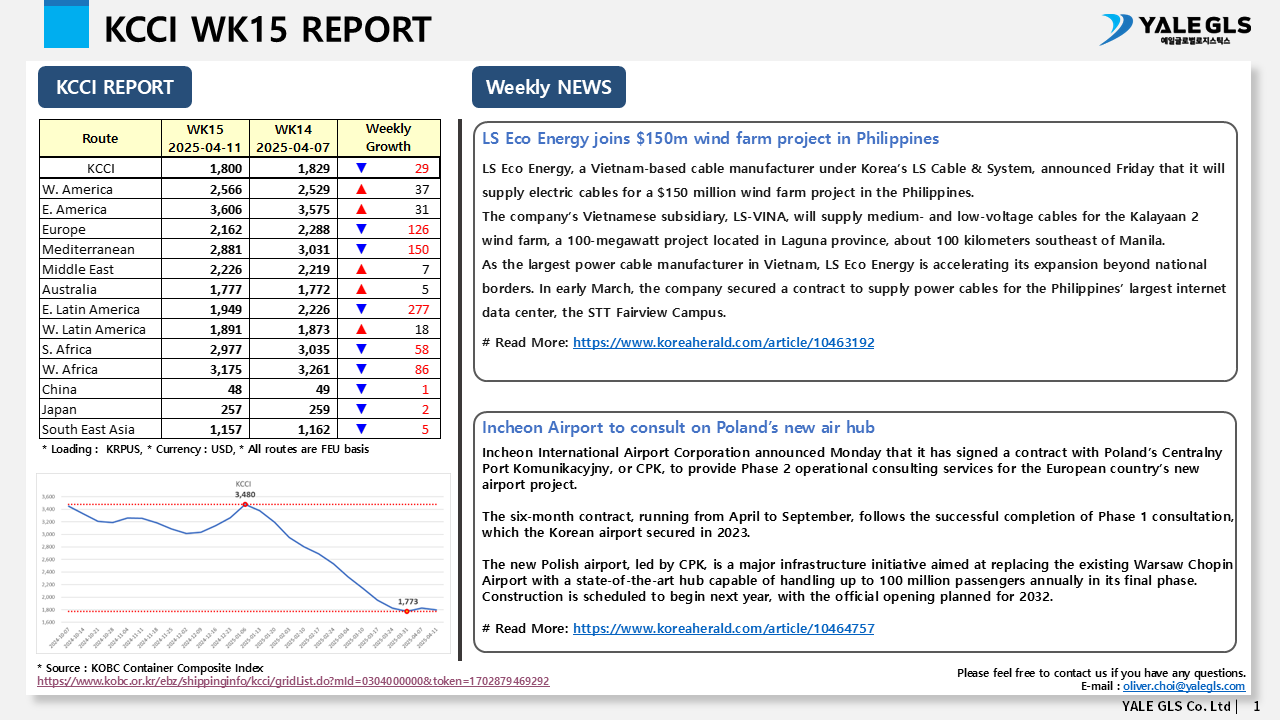Open the KOBC source URL link

[293, 681]
